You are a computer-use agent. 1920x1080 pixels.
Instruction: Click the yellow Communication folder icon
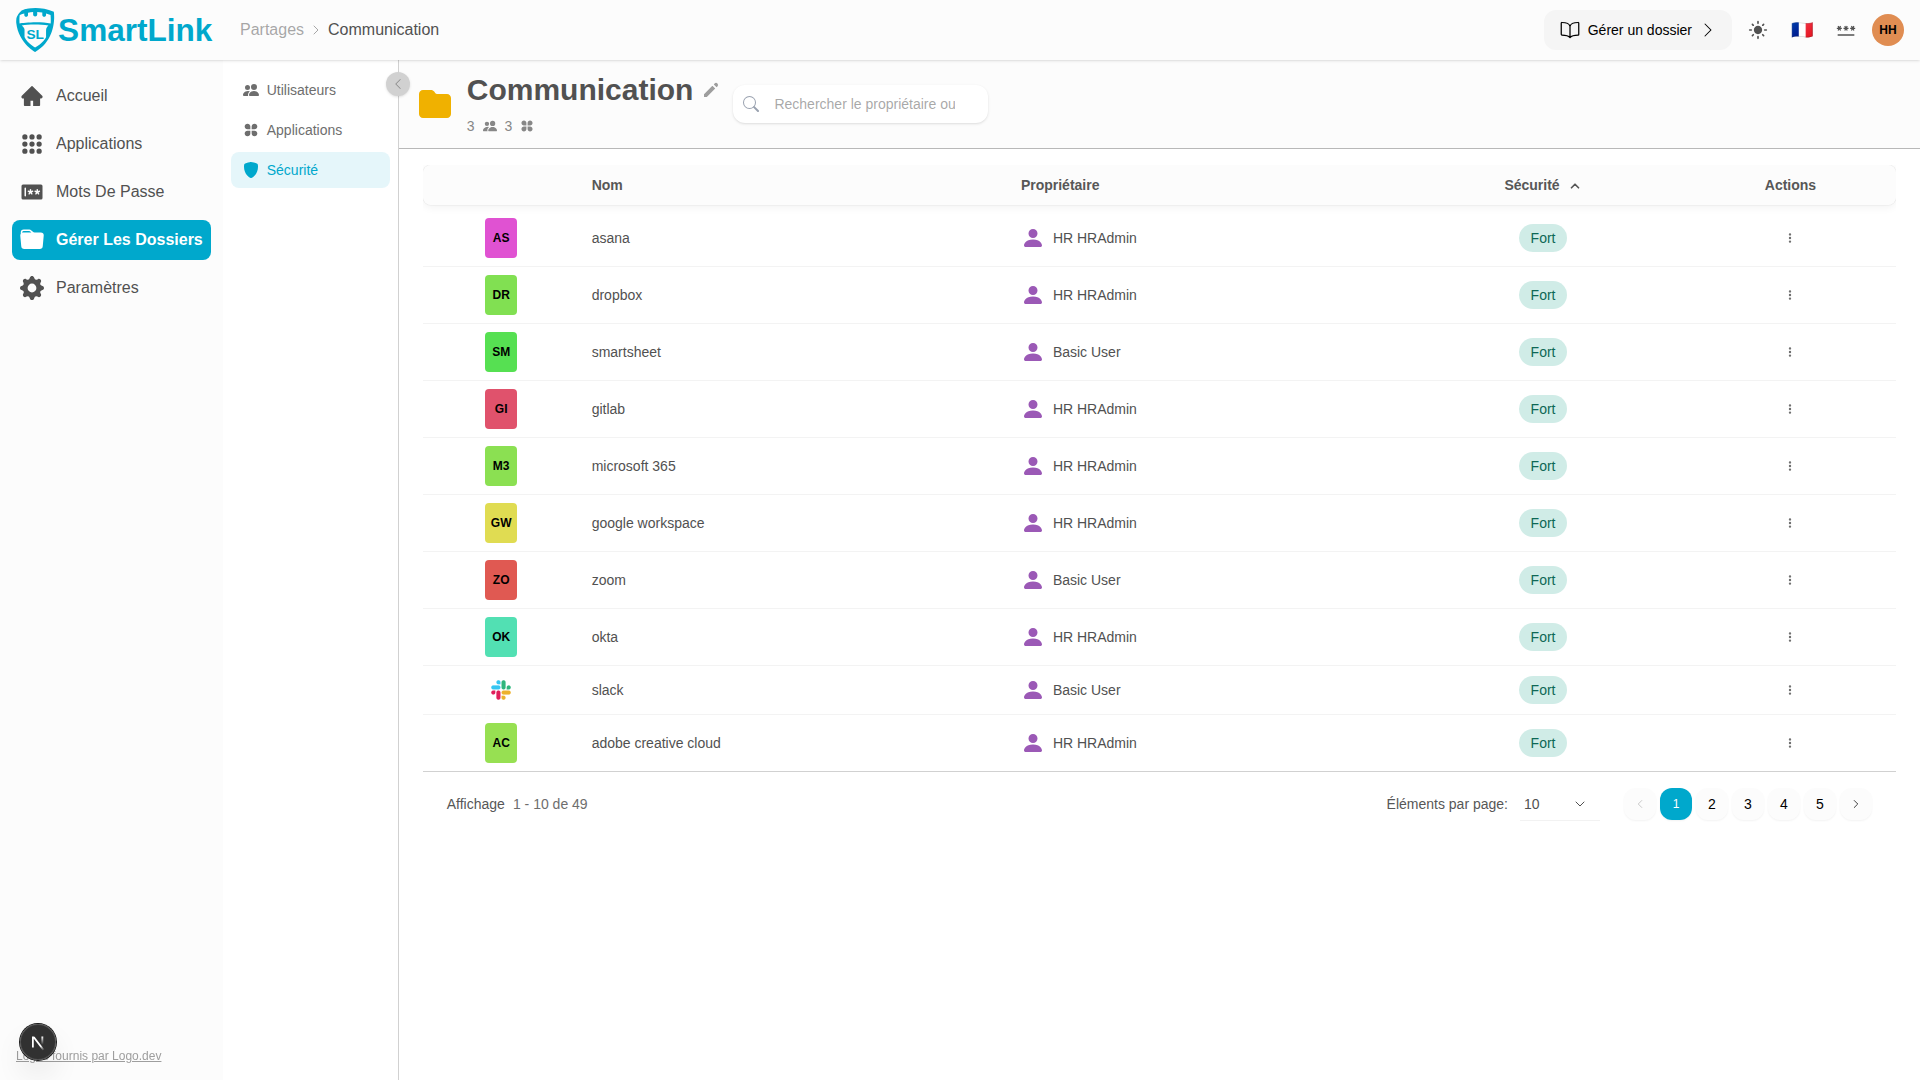click(x=435, y=104)
